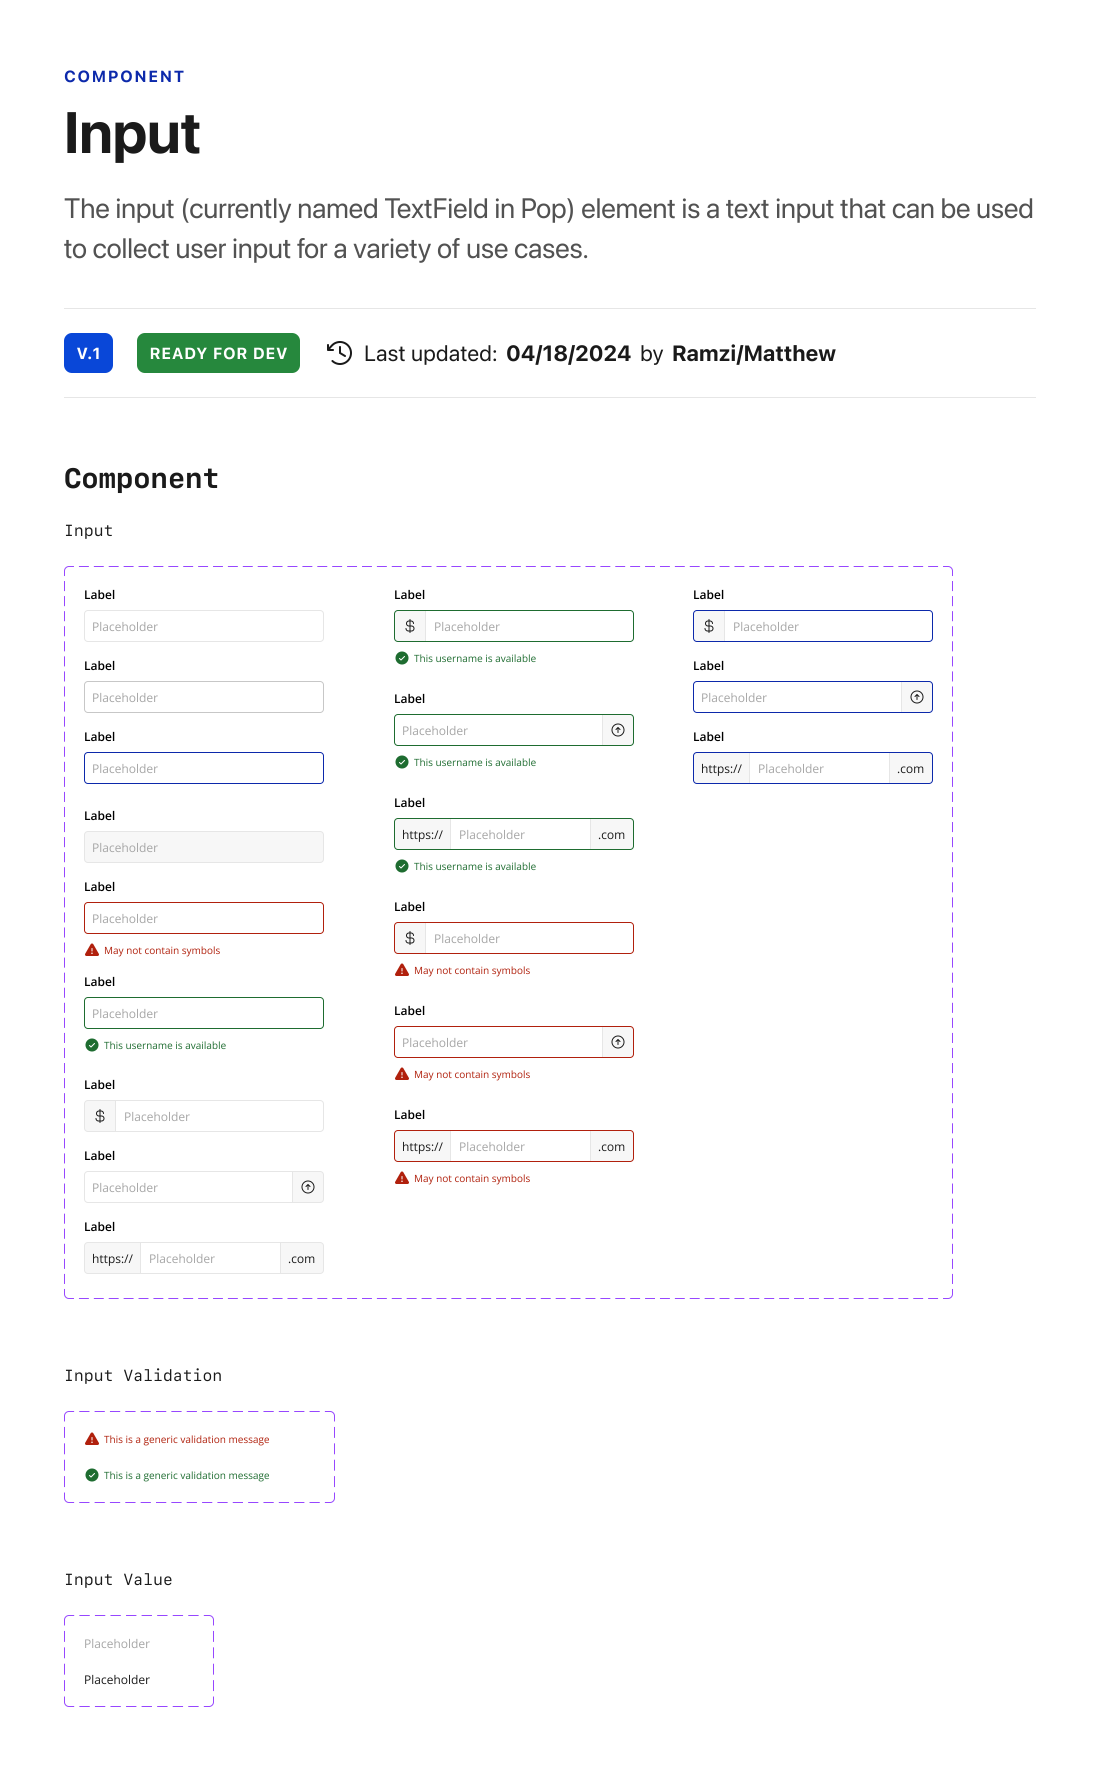Click the light gray Placeholder under Input Value
The height and width of the screenshot is (1771, 1100).
coord(117,1643)
